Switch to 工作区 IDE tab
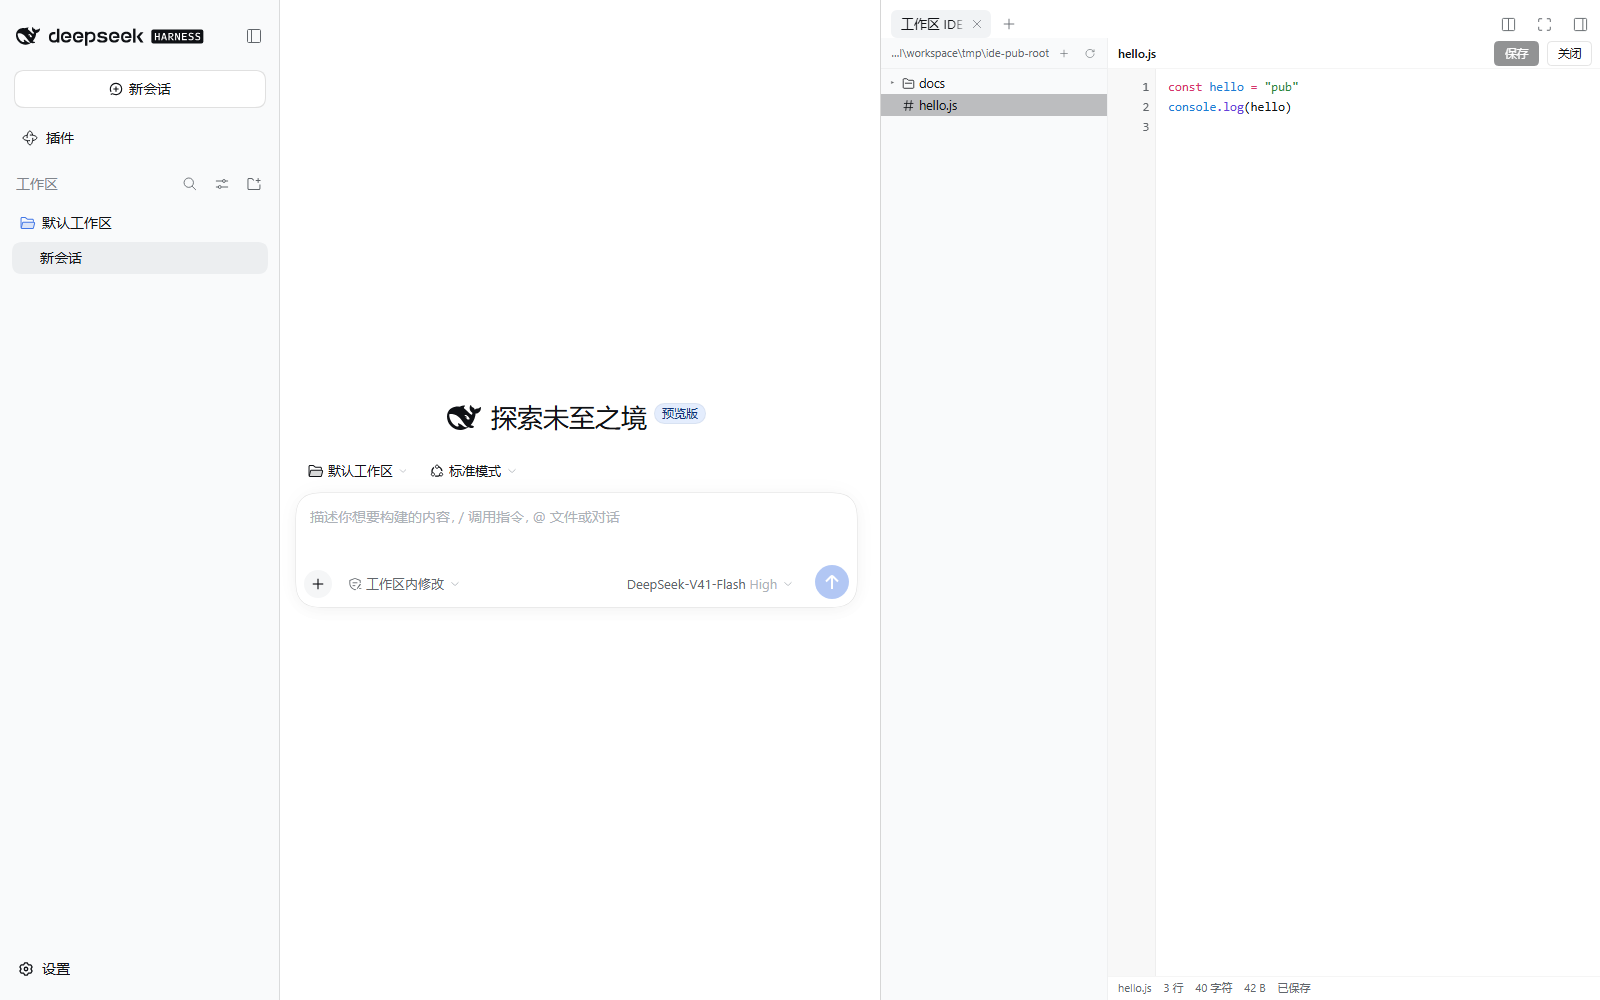 click(x=931, y=24)
